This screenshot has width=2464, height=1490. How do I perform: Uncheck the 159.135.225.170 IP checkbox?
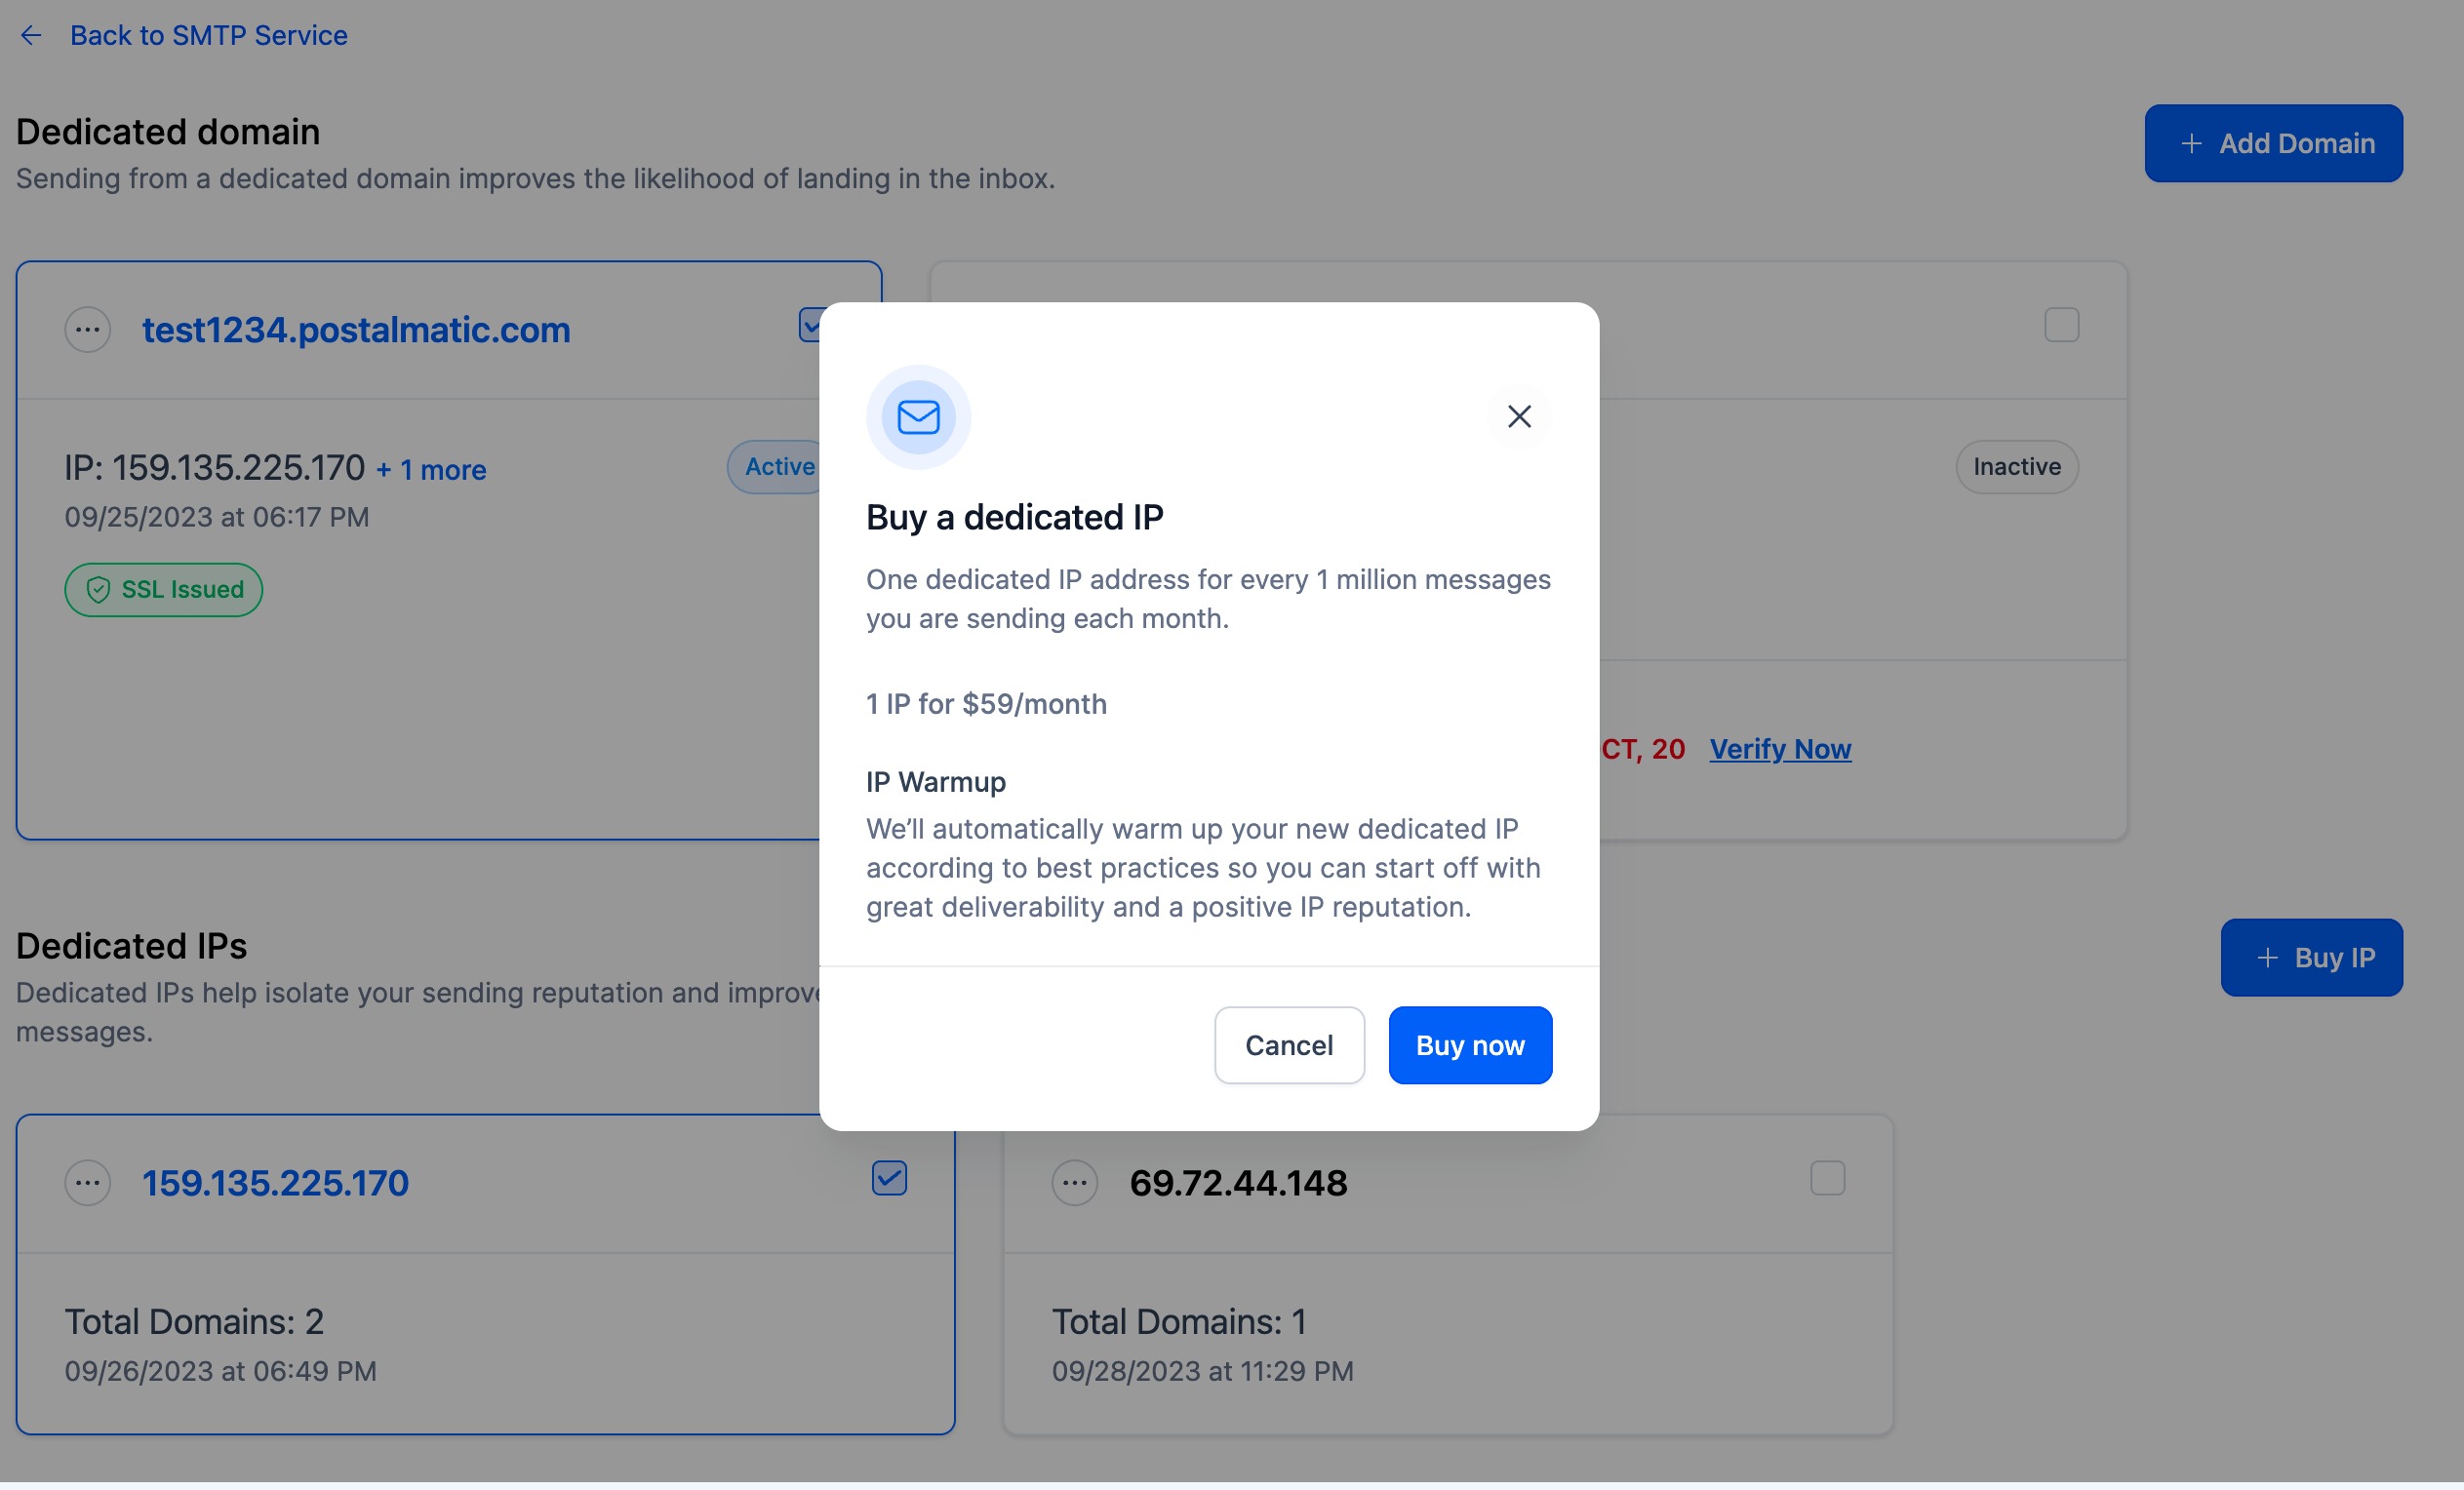tap(889, 1178)
